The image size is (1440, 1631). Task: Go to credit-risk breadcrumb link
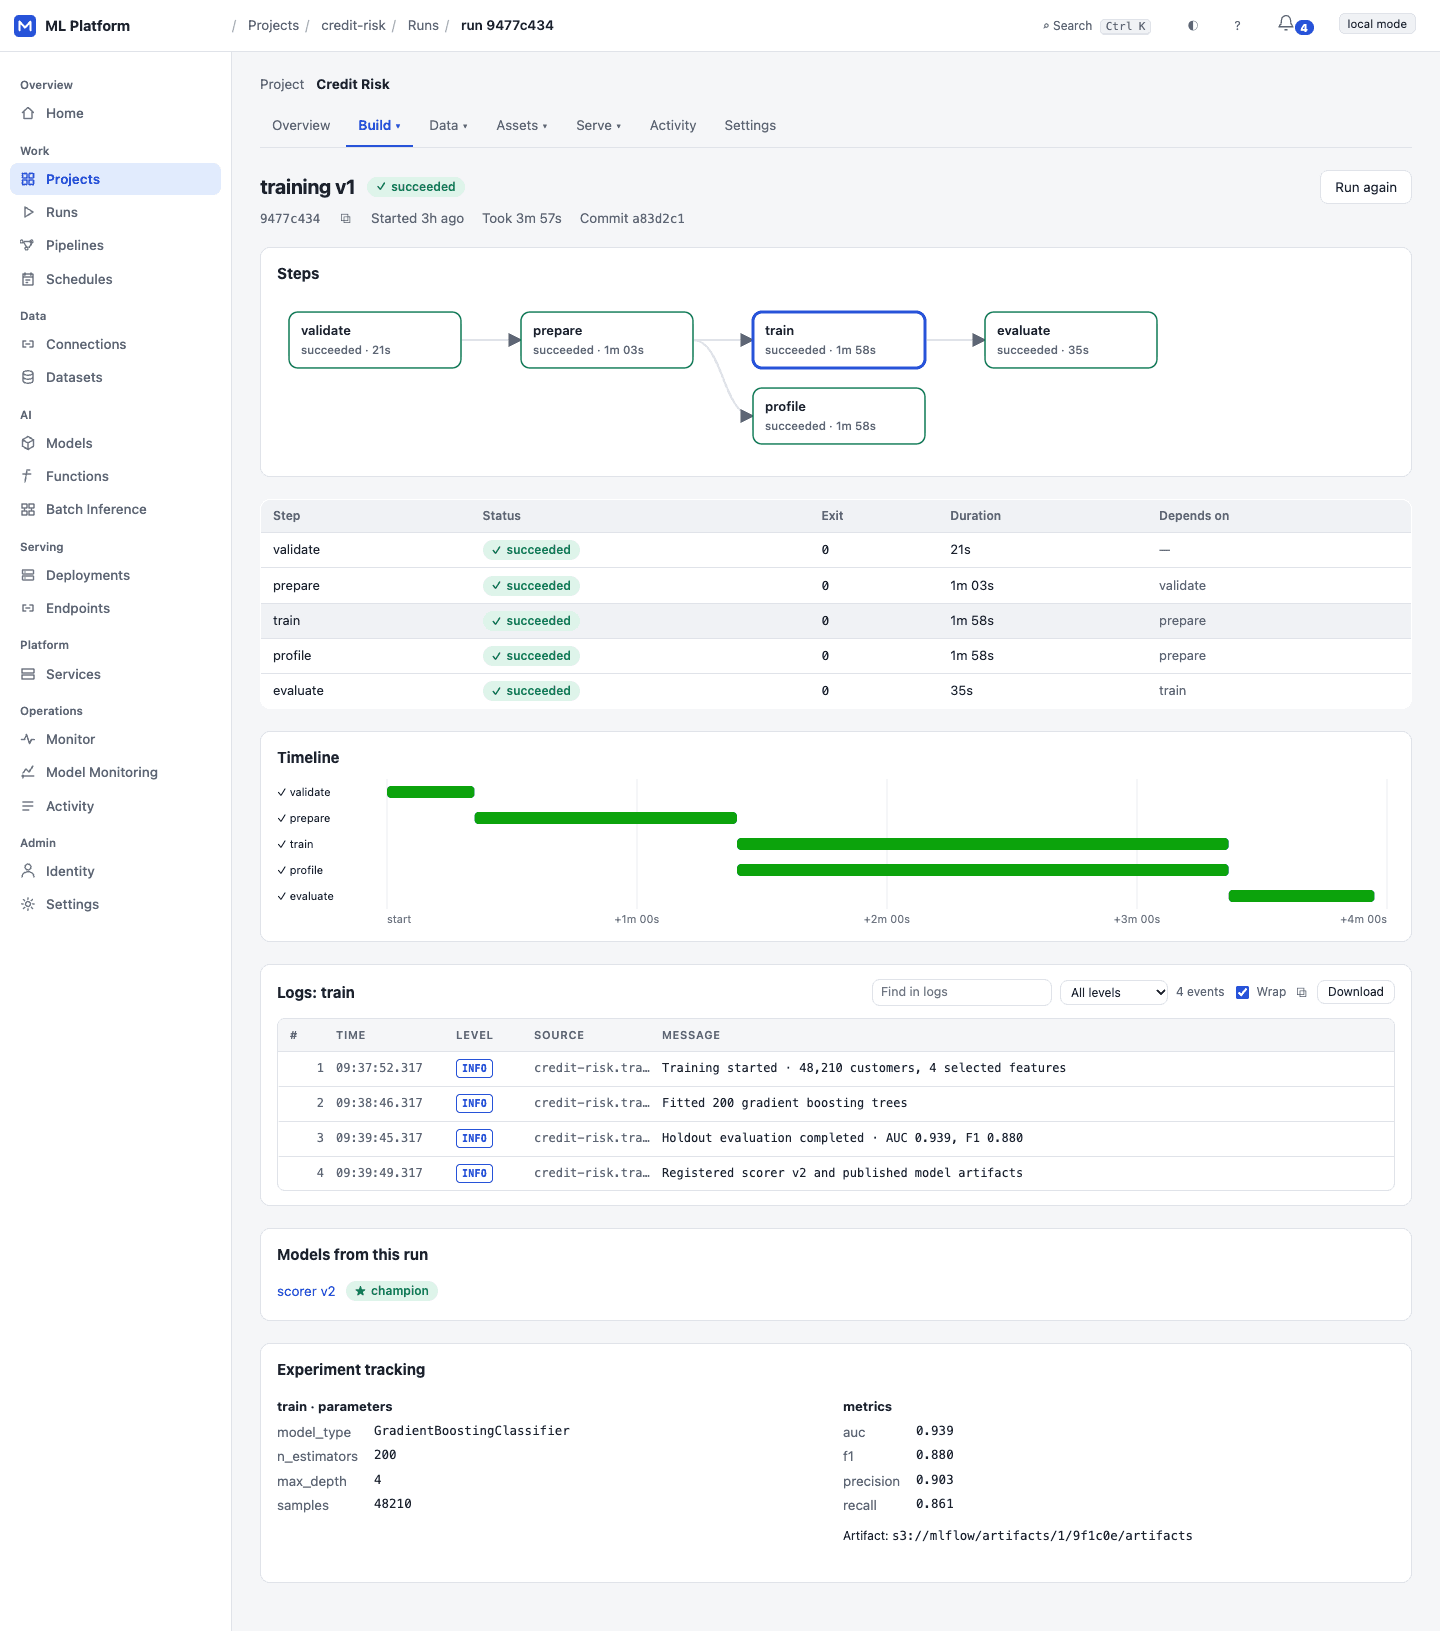[353, 26]
